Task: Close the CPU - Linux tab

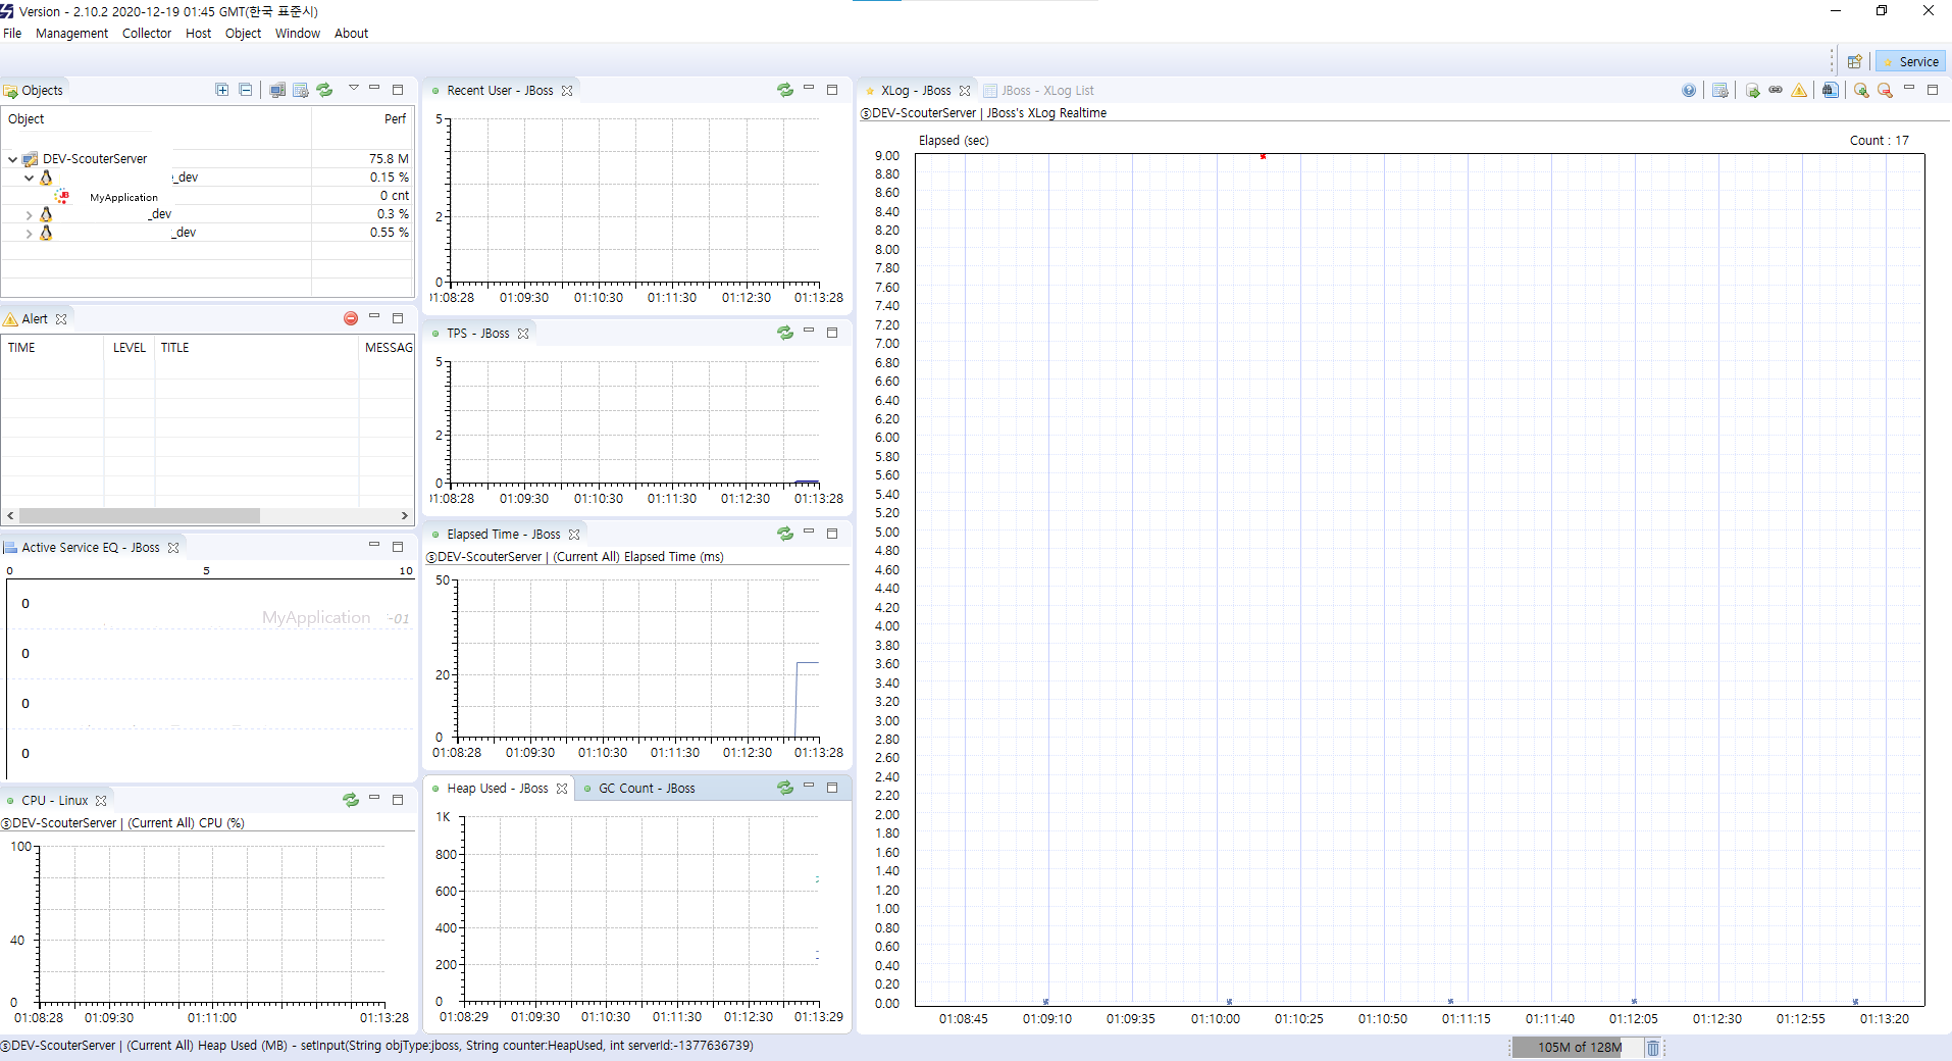Action: [x=101, y=800]
